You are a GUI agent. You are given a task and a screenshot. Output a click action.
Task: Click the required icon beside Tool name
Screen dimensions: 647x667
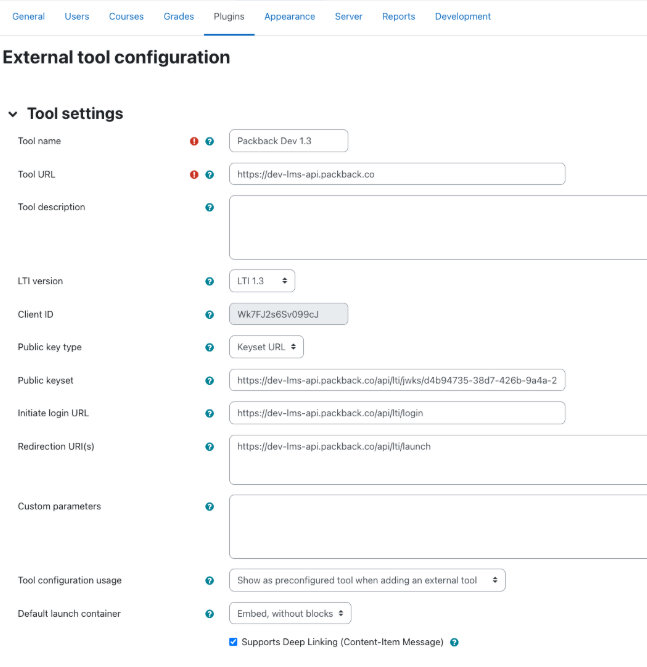194,141
